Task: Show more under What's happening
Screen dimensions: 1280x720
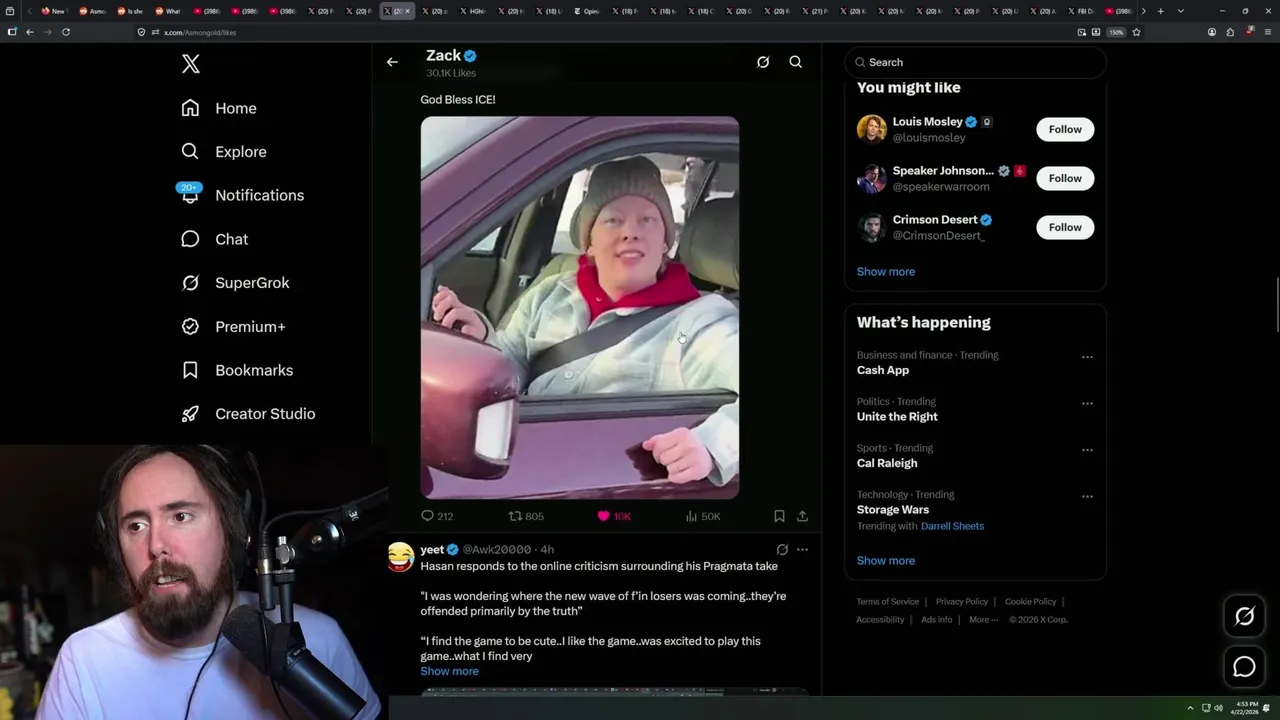Action: point(886,561)
